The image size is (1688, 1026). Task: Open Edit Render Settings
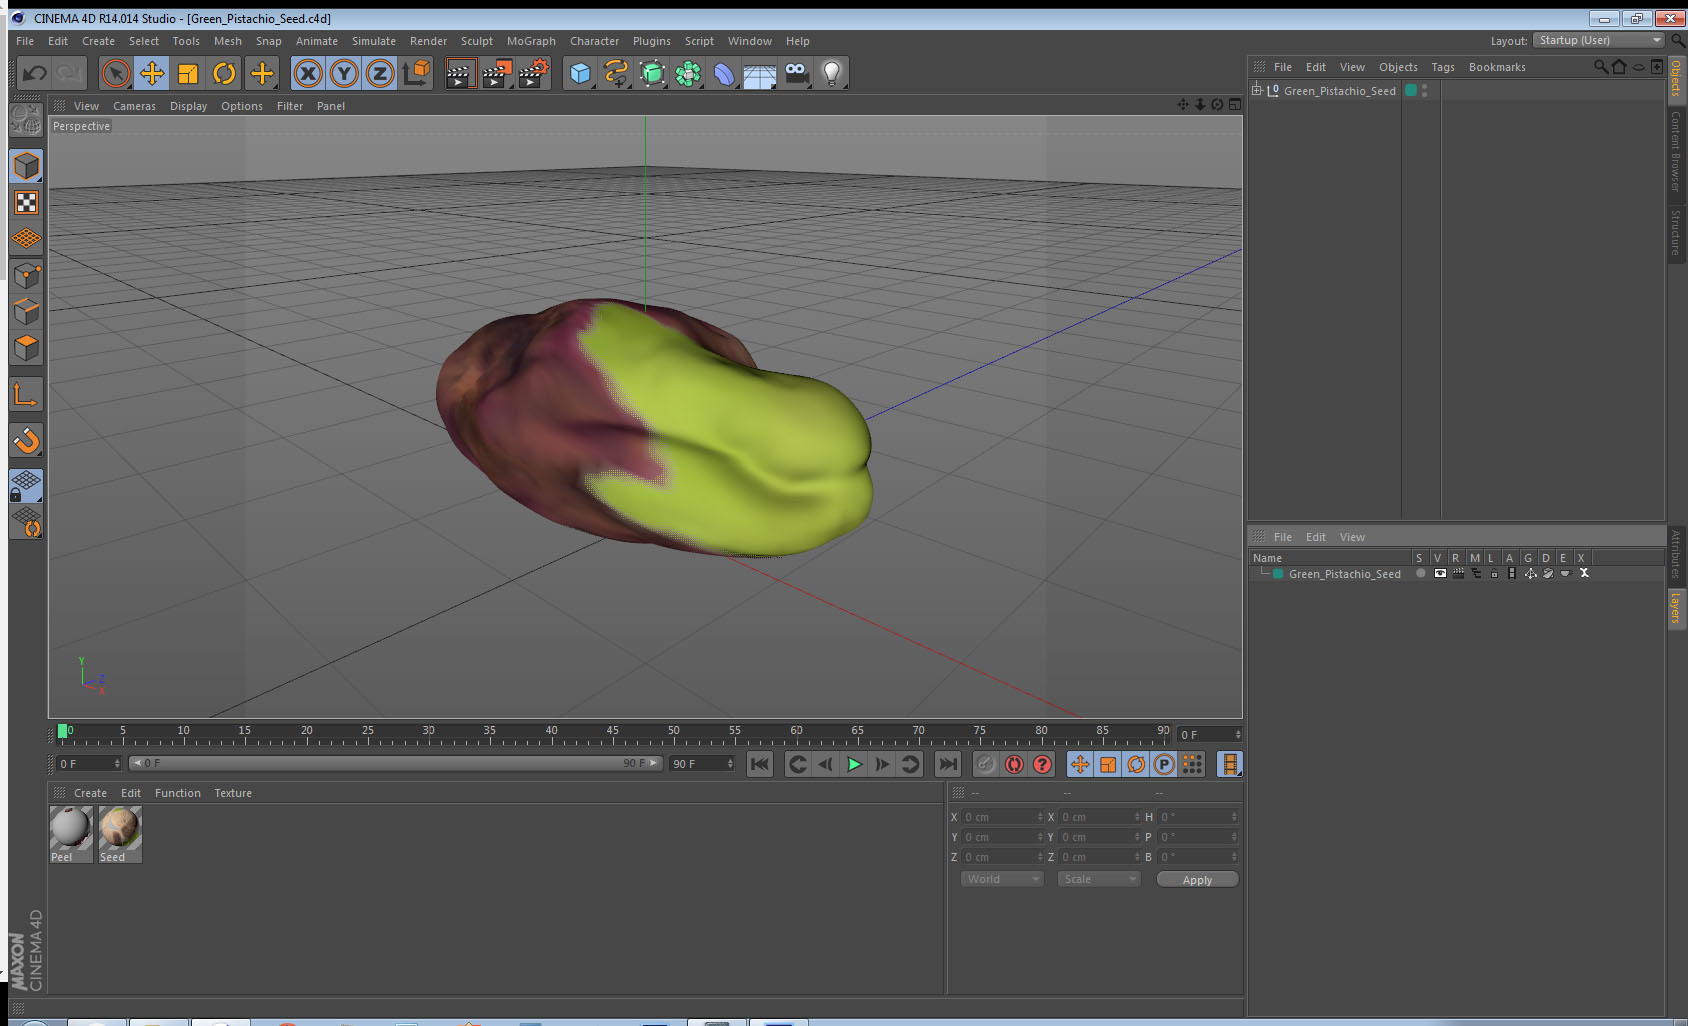coord(534,73)
